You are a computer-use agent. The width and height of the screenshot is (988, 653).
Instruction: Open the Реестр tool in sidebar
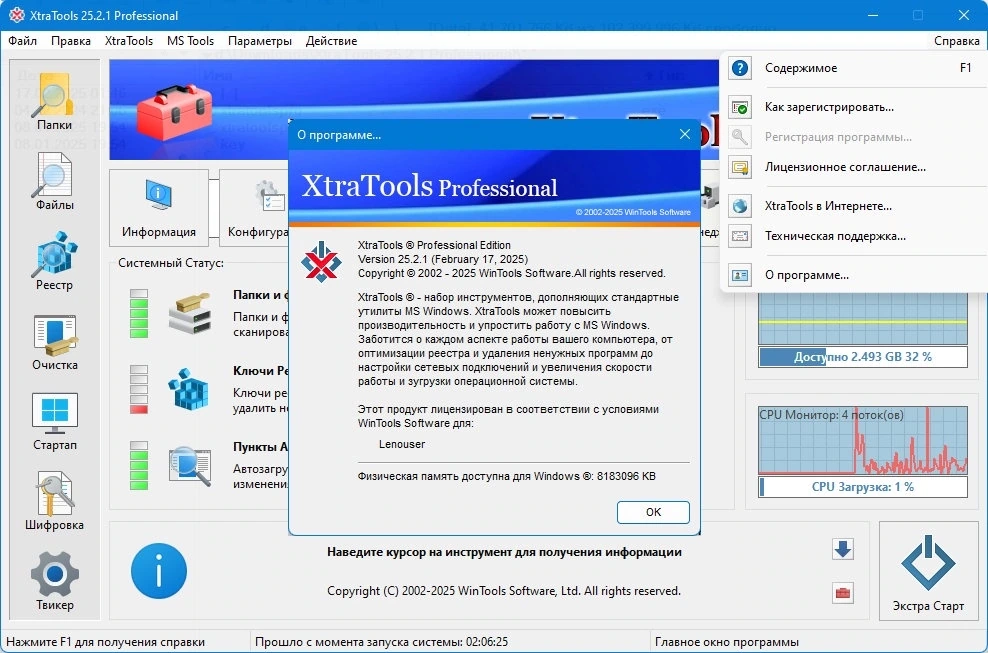click(x=54, y=261)
